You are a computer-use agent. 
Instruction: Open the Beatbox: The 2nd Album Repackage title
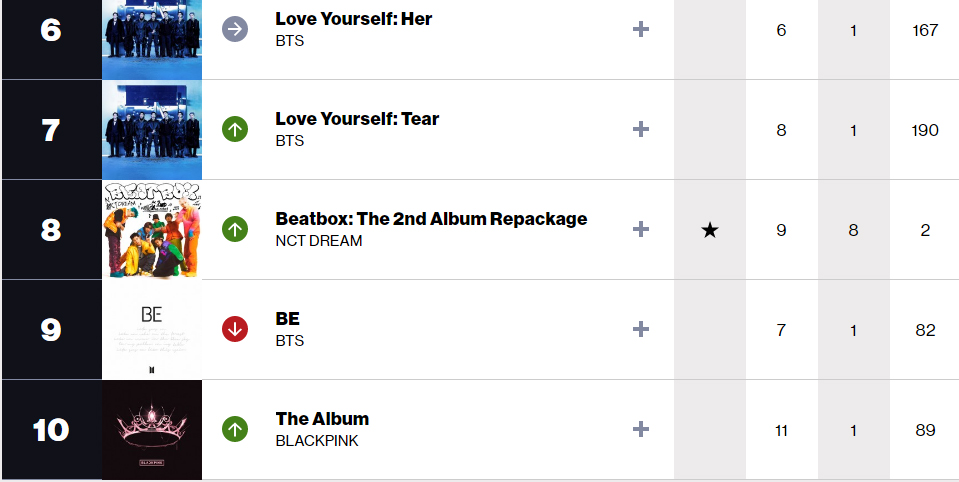(x=431, y=219)
